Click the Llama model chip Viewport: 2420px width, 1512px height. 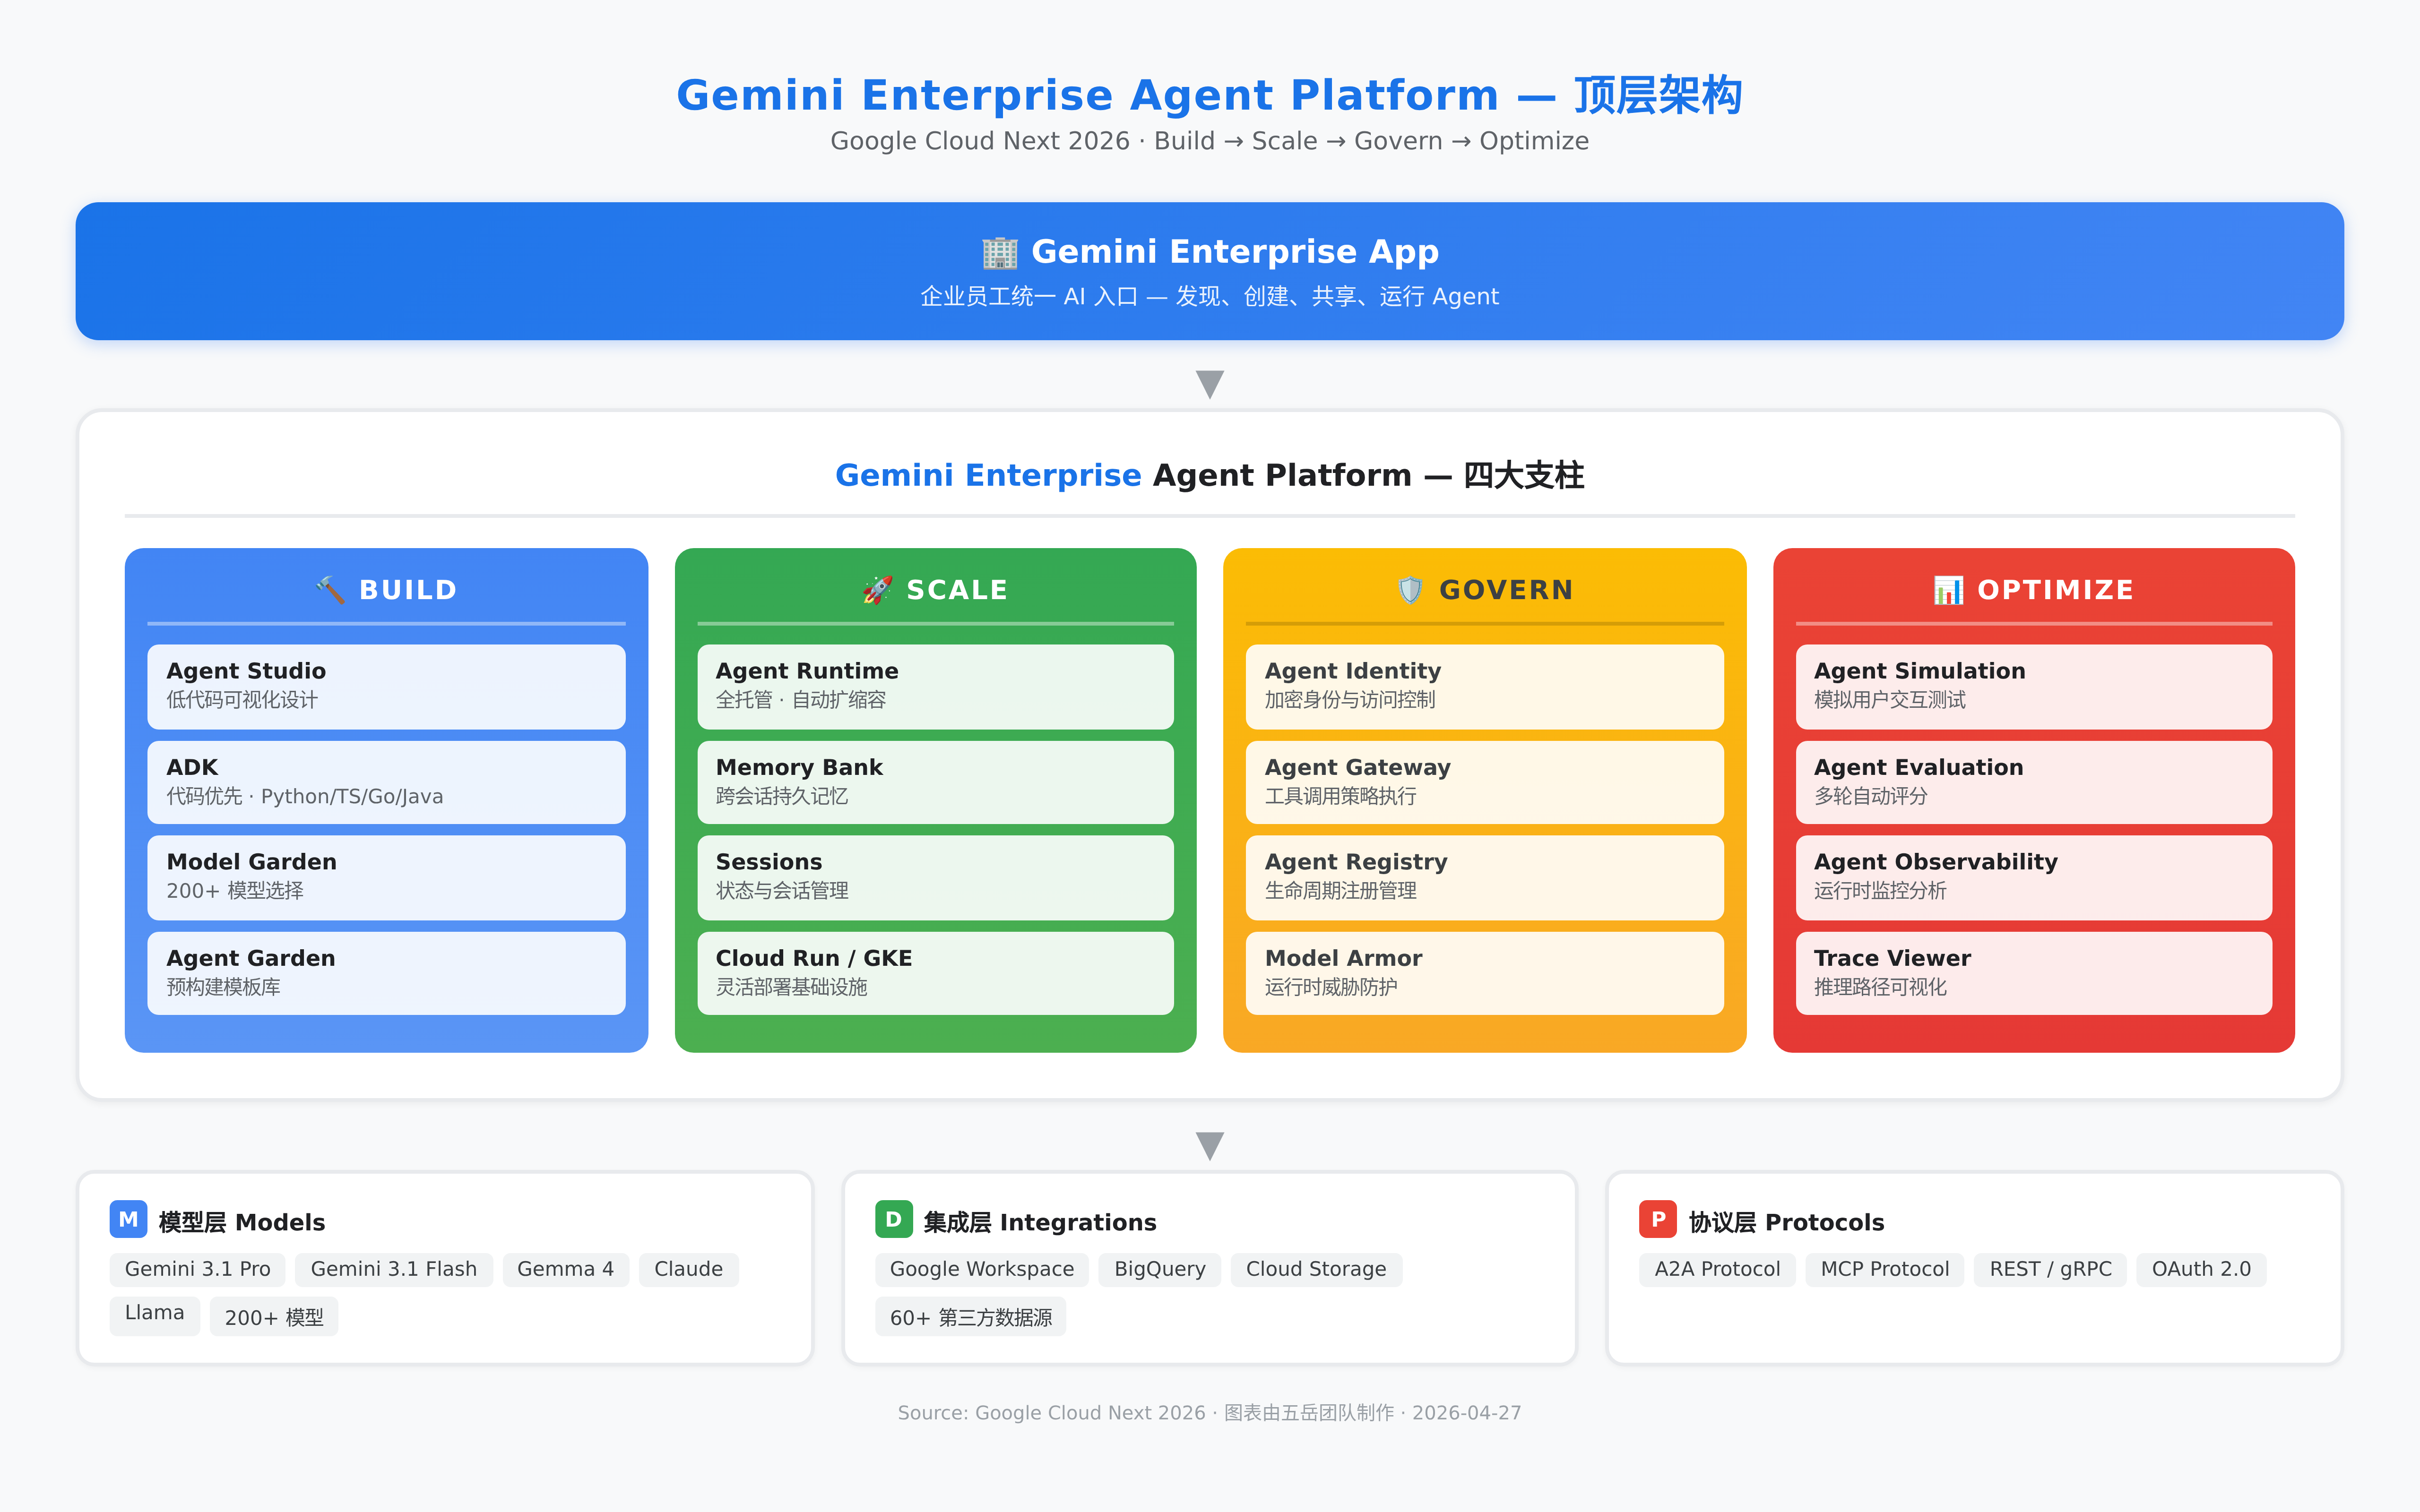coord(154,1315)
